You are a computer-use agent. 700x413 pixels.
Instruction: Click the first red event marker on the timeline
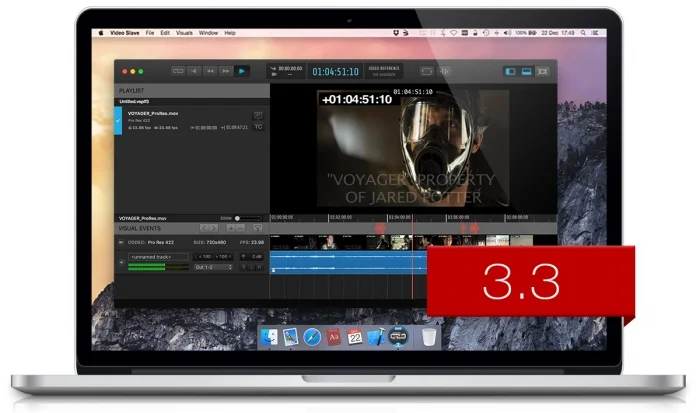click(x=380, y=228)
